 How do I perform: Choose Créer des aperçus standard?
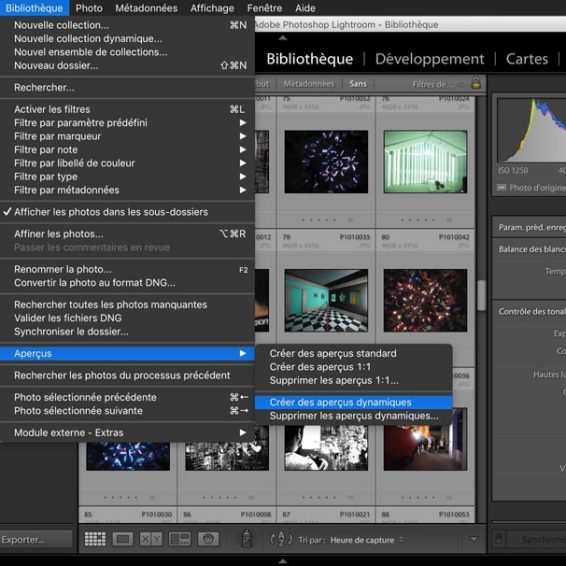(354, 353)
